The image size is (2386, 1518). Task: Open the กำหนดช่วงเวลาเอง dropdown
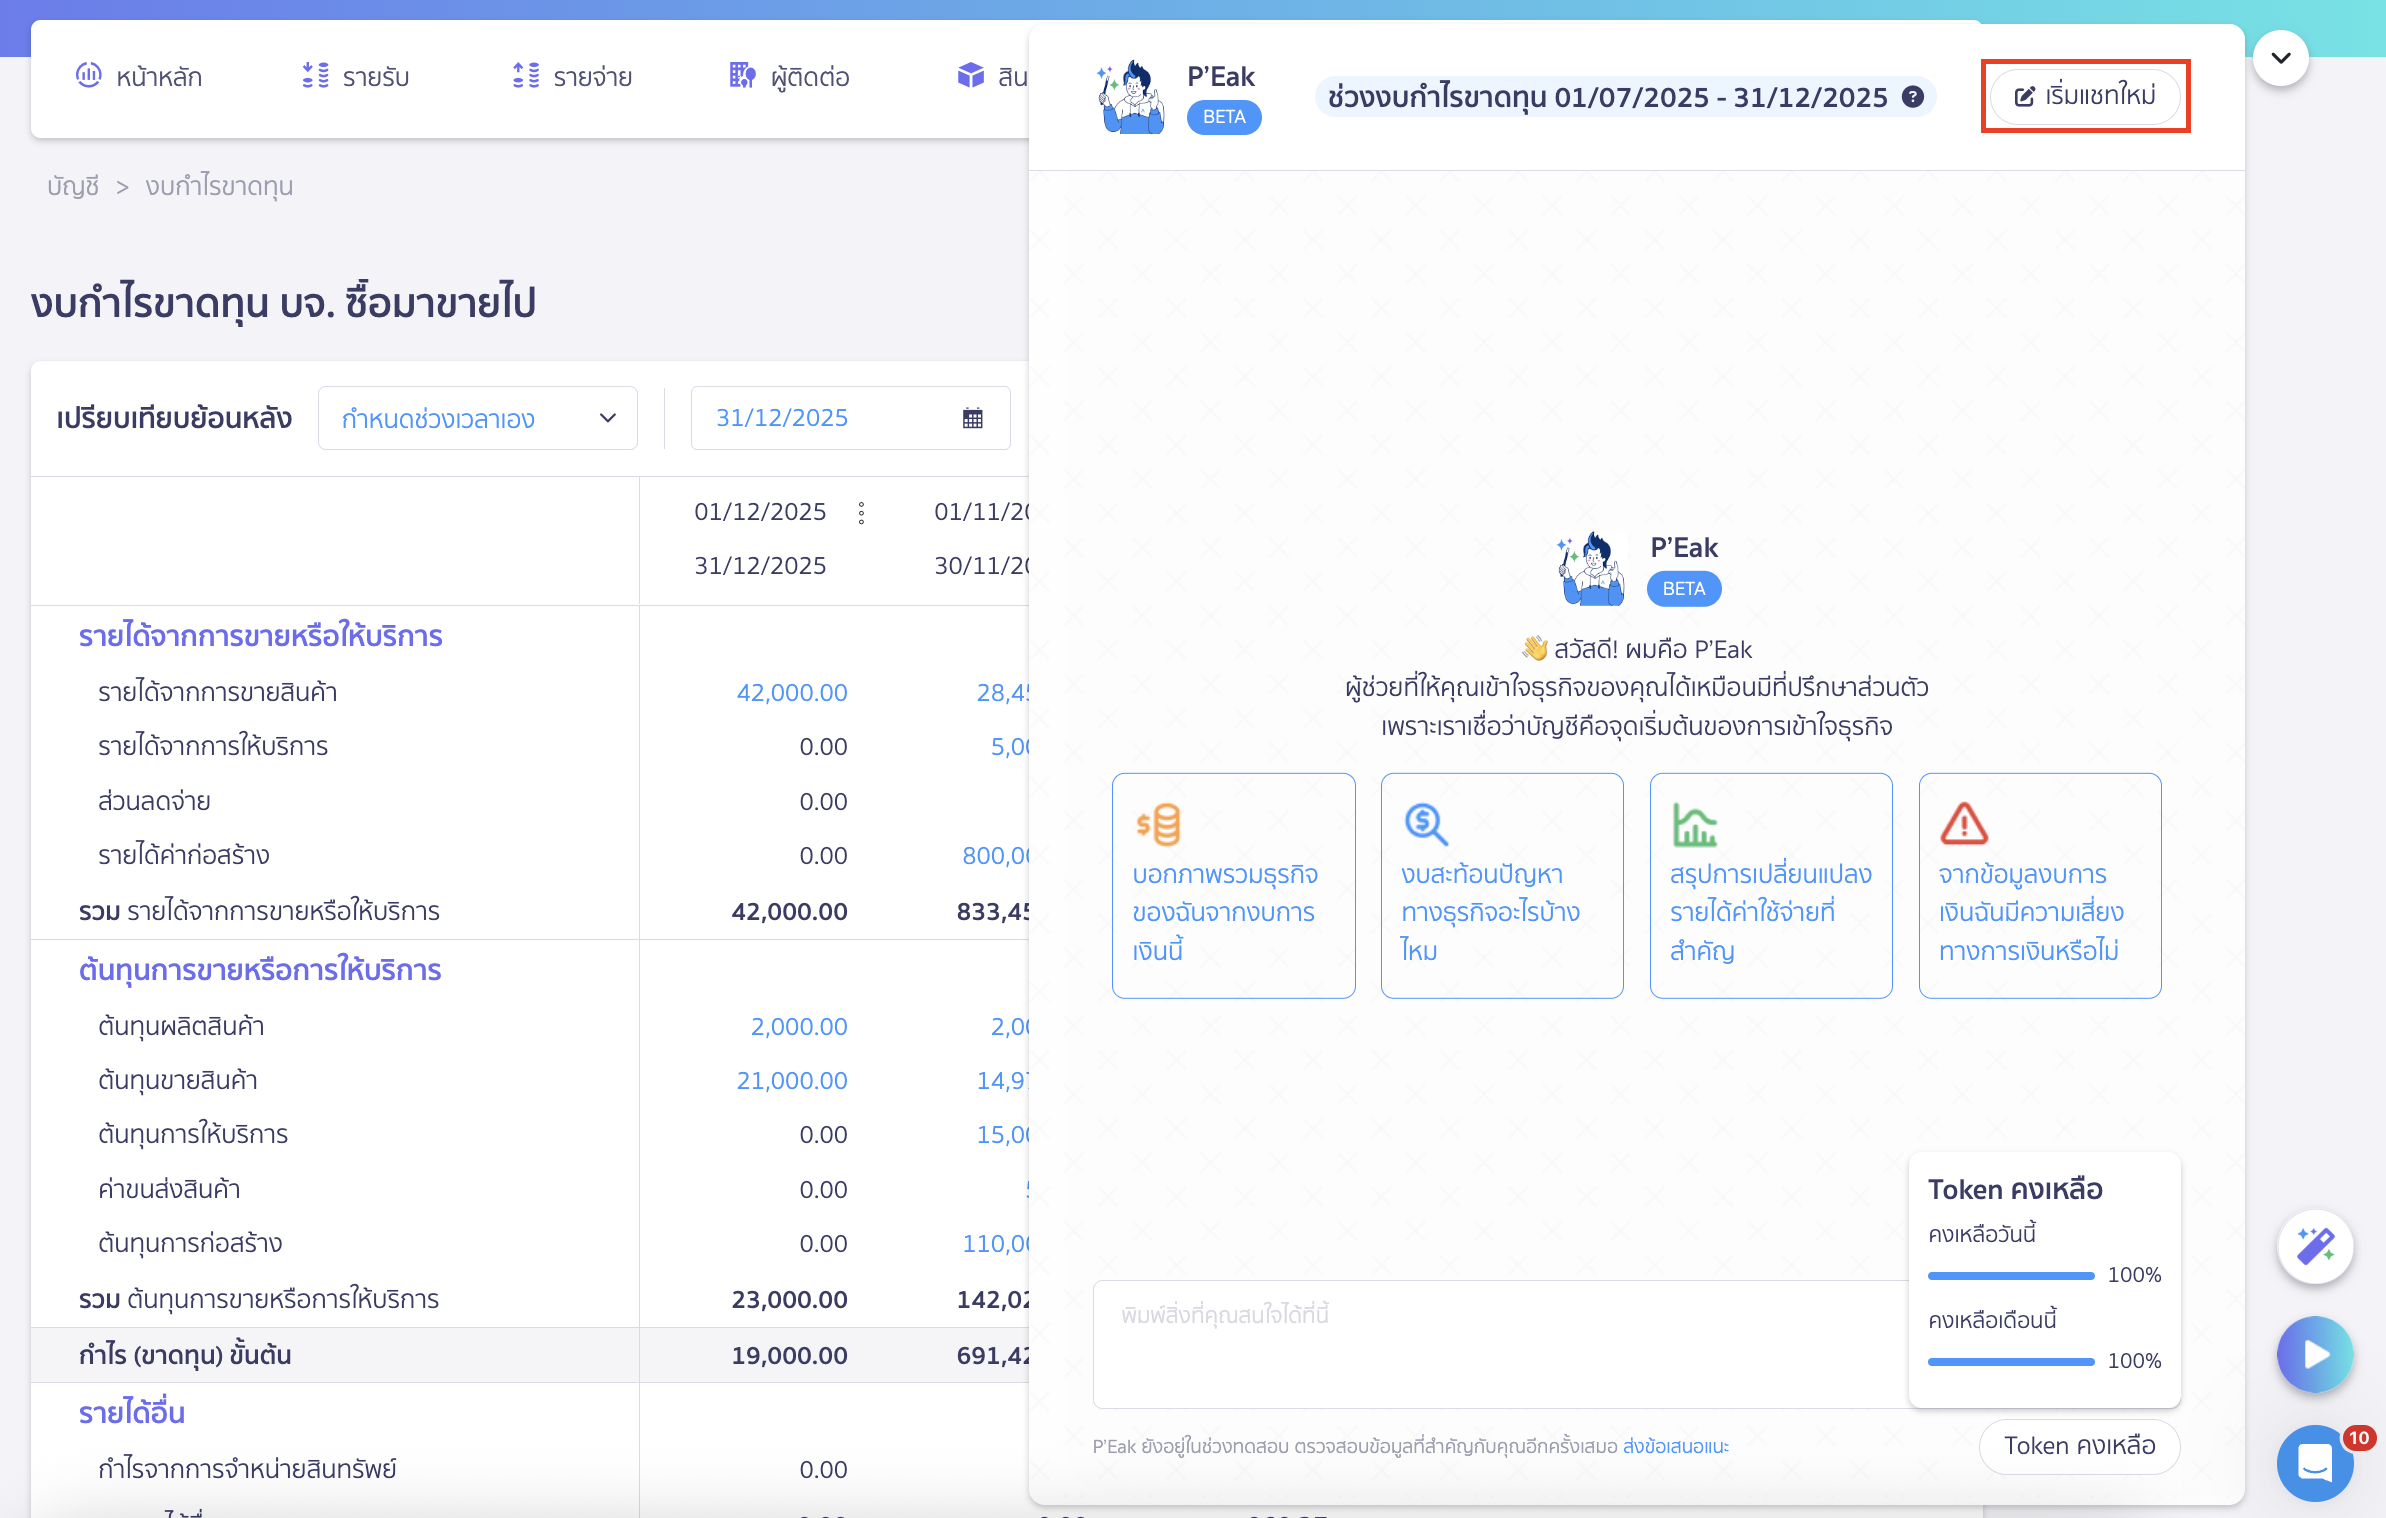click(x=478, y=417)
